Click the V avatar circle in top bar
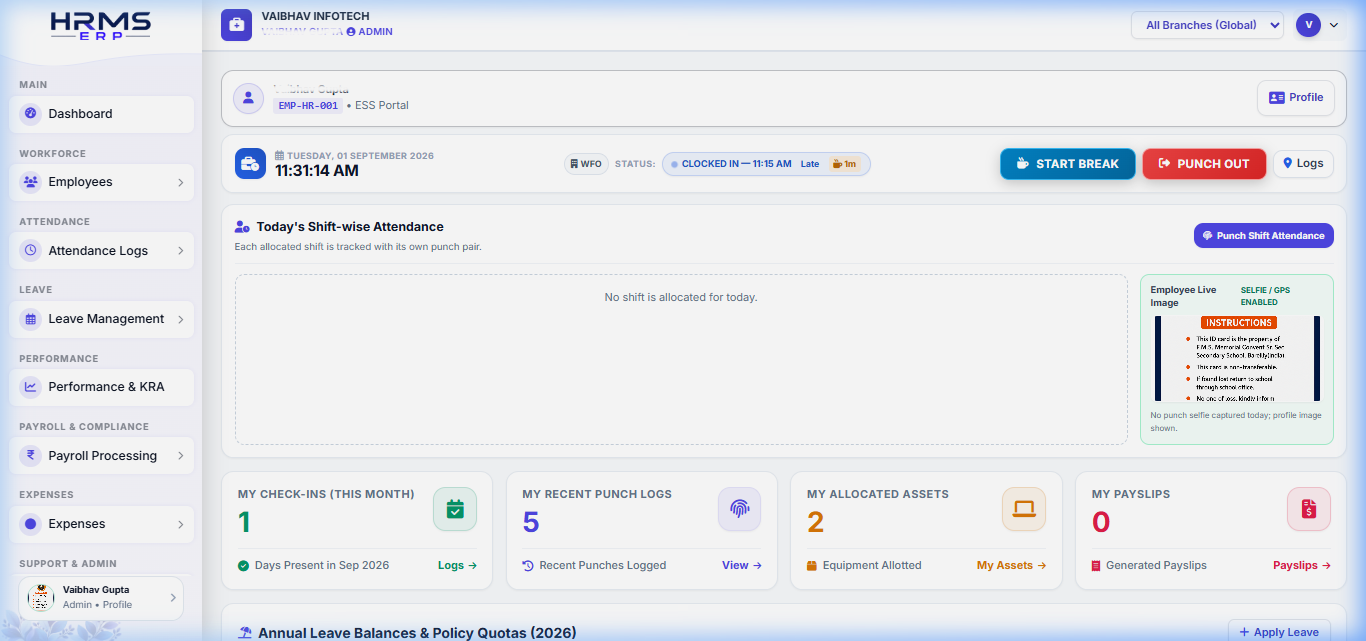This screenshot has height=641, width=1366. coord(1308,25)
